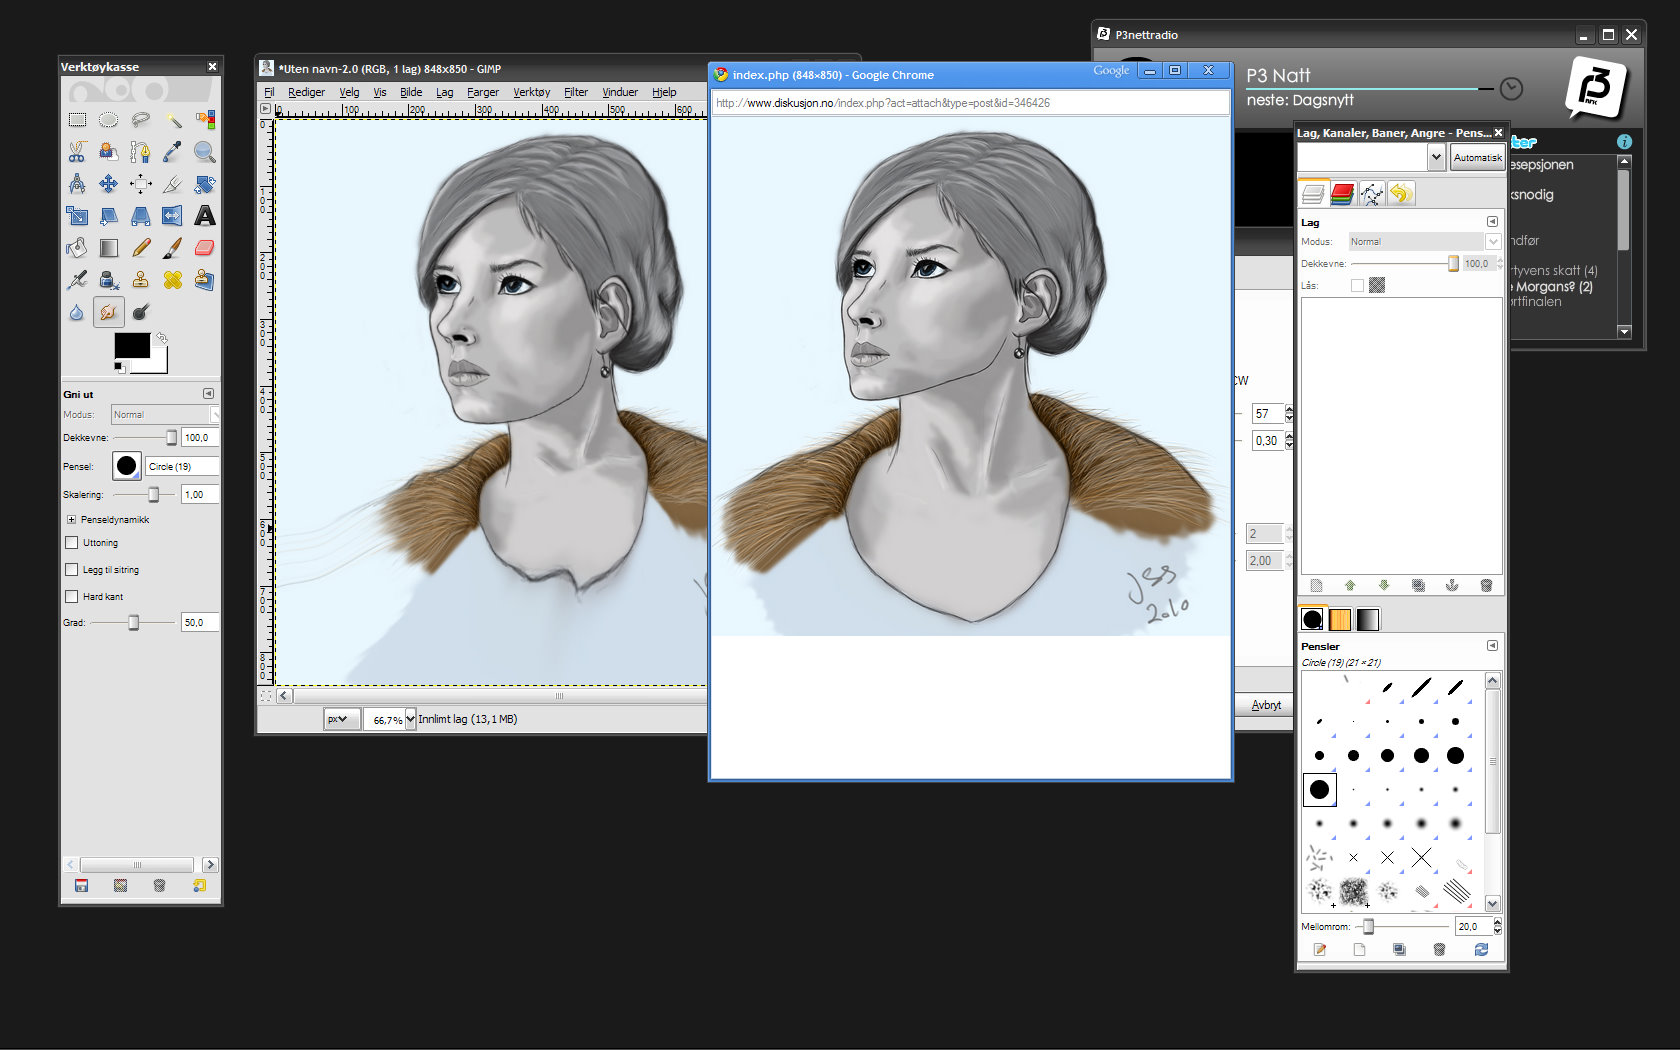Open the px unit dropdown in GIMP status bar
The height and width of the screenshot is (1050, 1680).
click(341, 719)
